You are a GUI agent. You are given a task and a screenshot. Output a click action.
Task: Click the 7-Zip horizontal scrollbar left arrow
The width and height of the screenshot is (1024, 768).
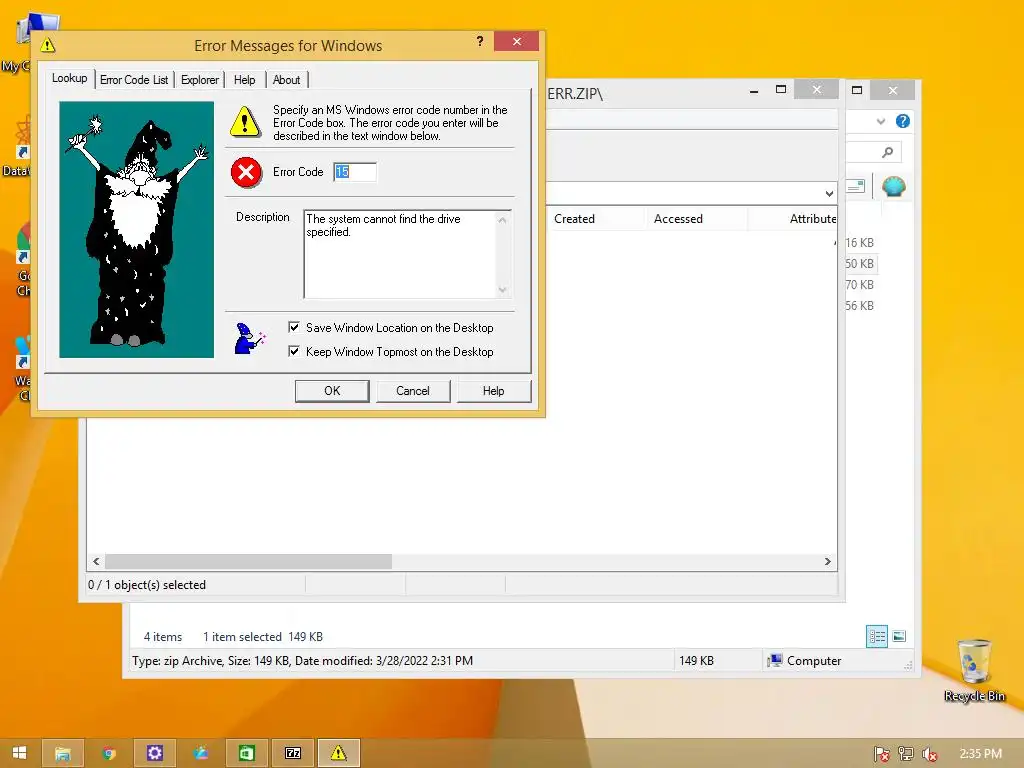click(96, 562)
